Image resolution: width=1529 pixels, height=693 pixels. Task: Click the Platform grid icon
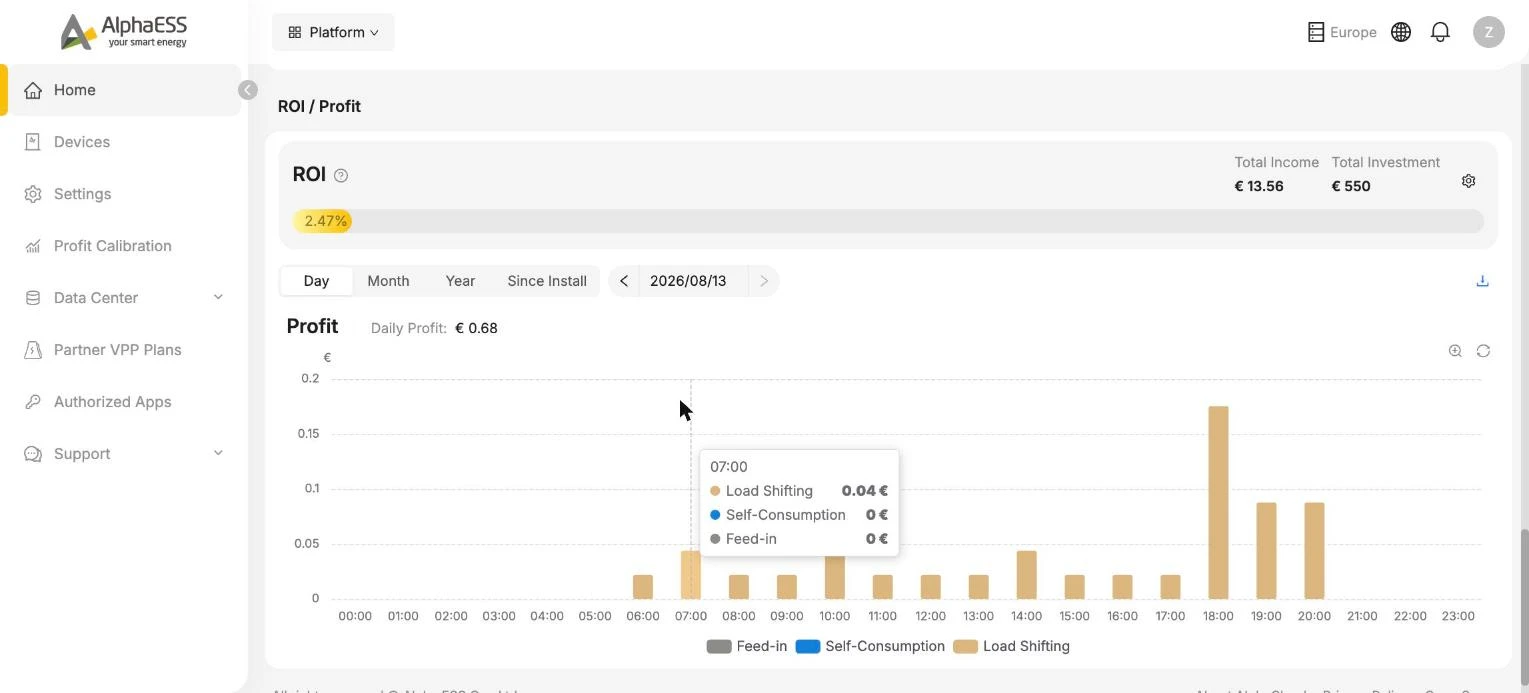[x=295, y=32]
